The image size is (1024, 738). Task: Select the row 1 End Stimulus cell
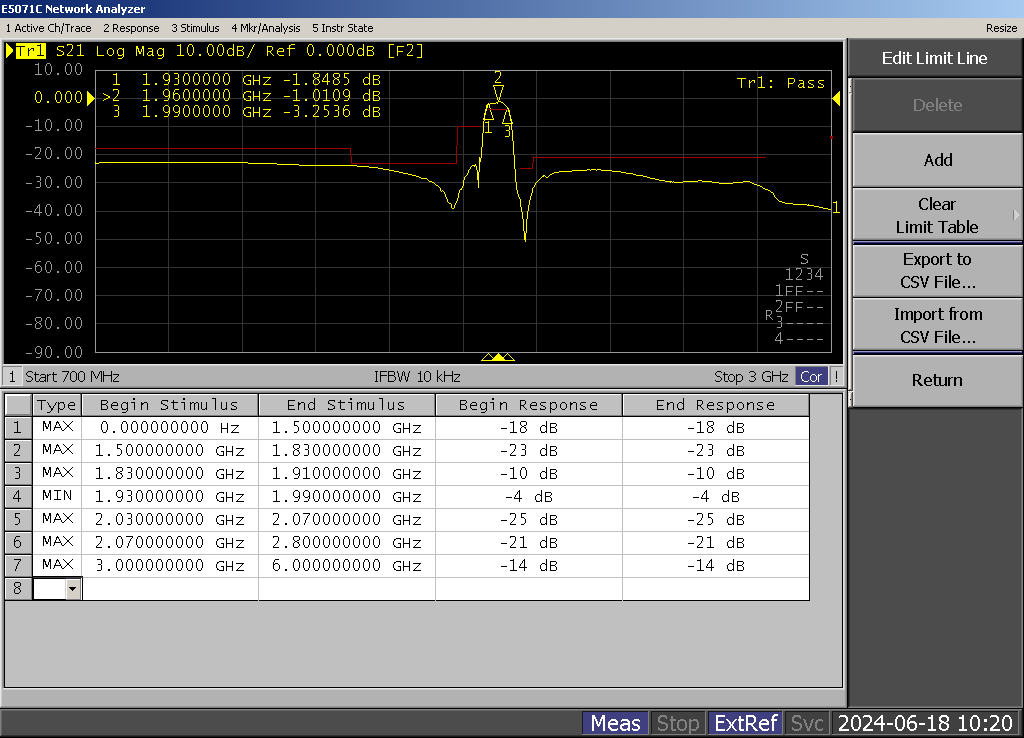(346, 428)
